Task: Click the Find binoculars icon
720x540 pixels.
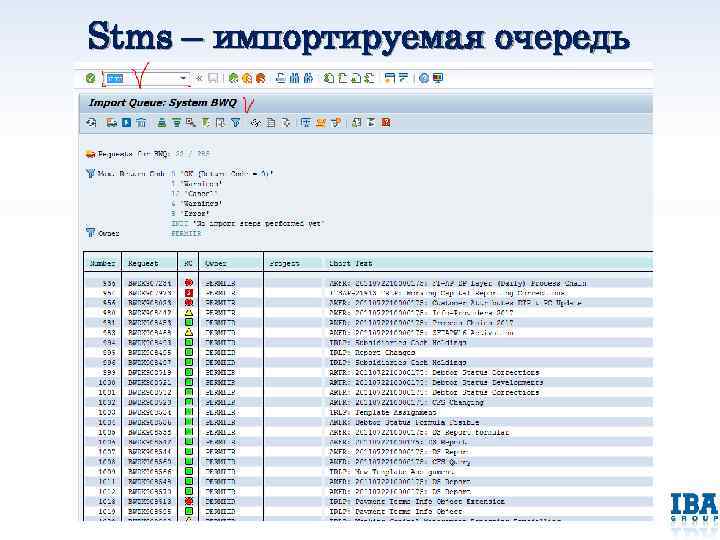Action: pos(294,78)
